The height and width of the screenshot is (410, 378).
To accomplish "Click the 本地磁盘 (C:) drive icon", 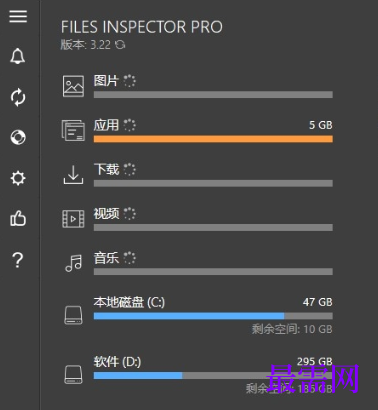I will pos(73,315).
